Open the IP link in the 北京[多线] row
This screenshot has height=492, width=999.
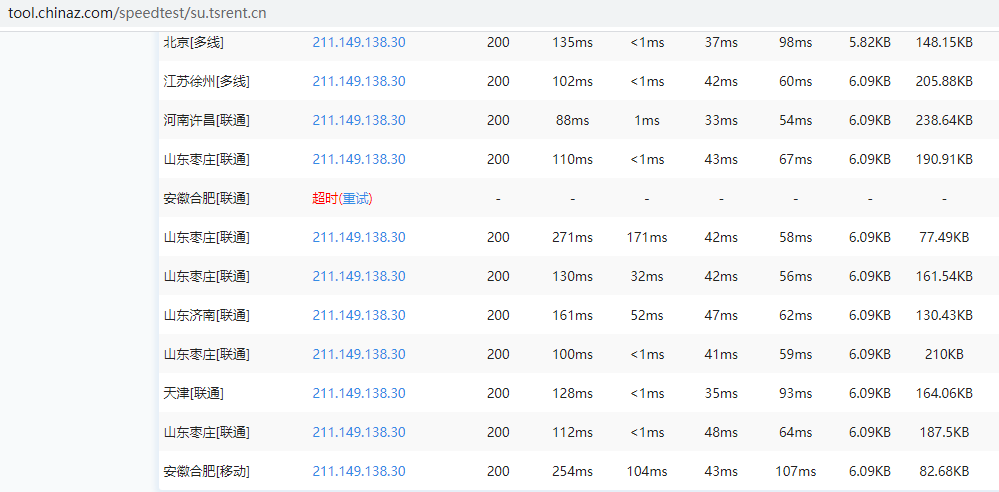point(359,42)
